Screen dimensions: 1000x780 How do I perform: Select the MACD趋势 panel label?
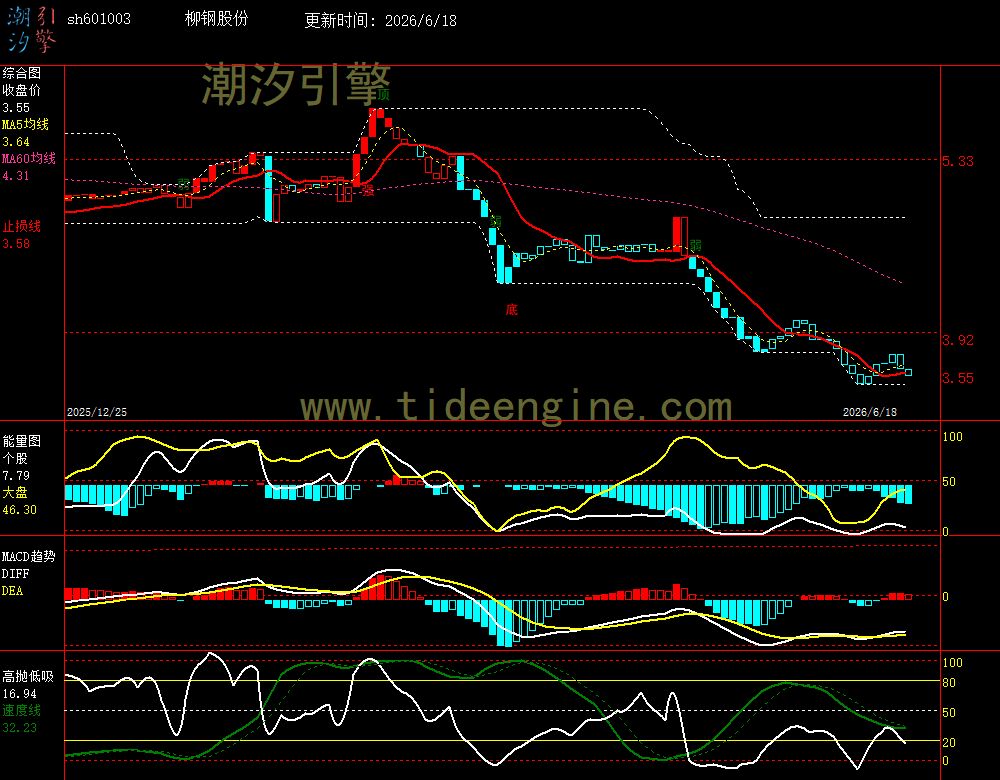[29, 556]
